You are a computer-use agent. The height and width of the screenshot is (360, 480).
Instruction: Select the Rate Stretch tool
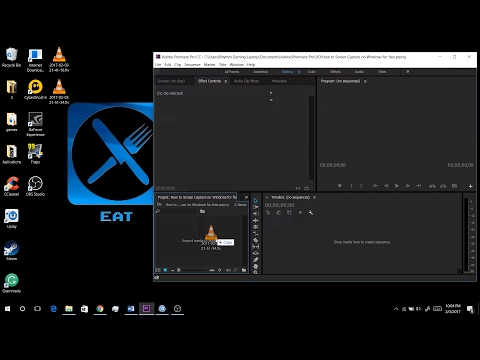[x=256, y=234]
